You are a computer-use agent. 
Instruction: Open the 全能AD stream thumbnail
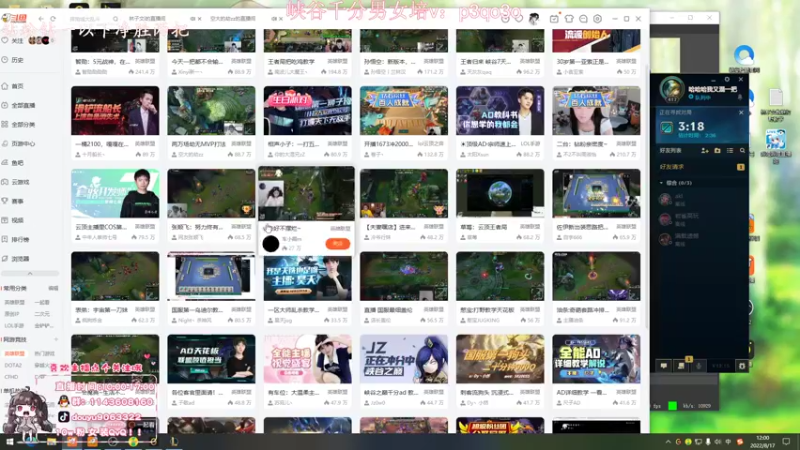tap(596, 359)
